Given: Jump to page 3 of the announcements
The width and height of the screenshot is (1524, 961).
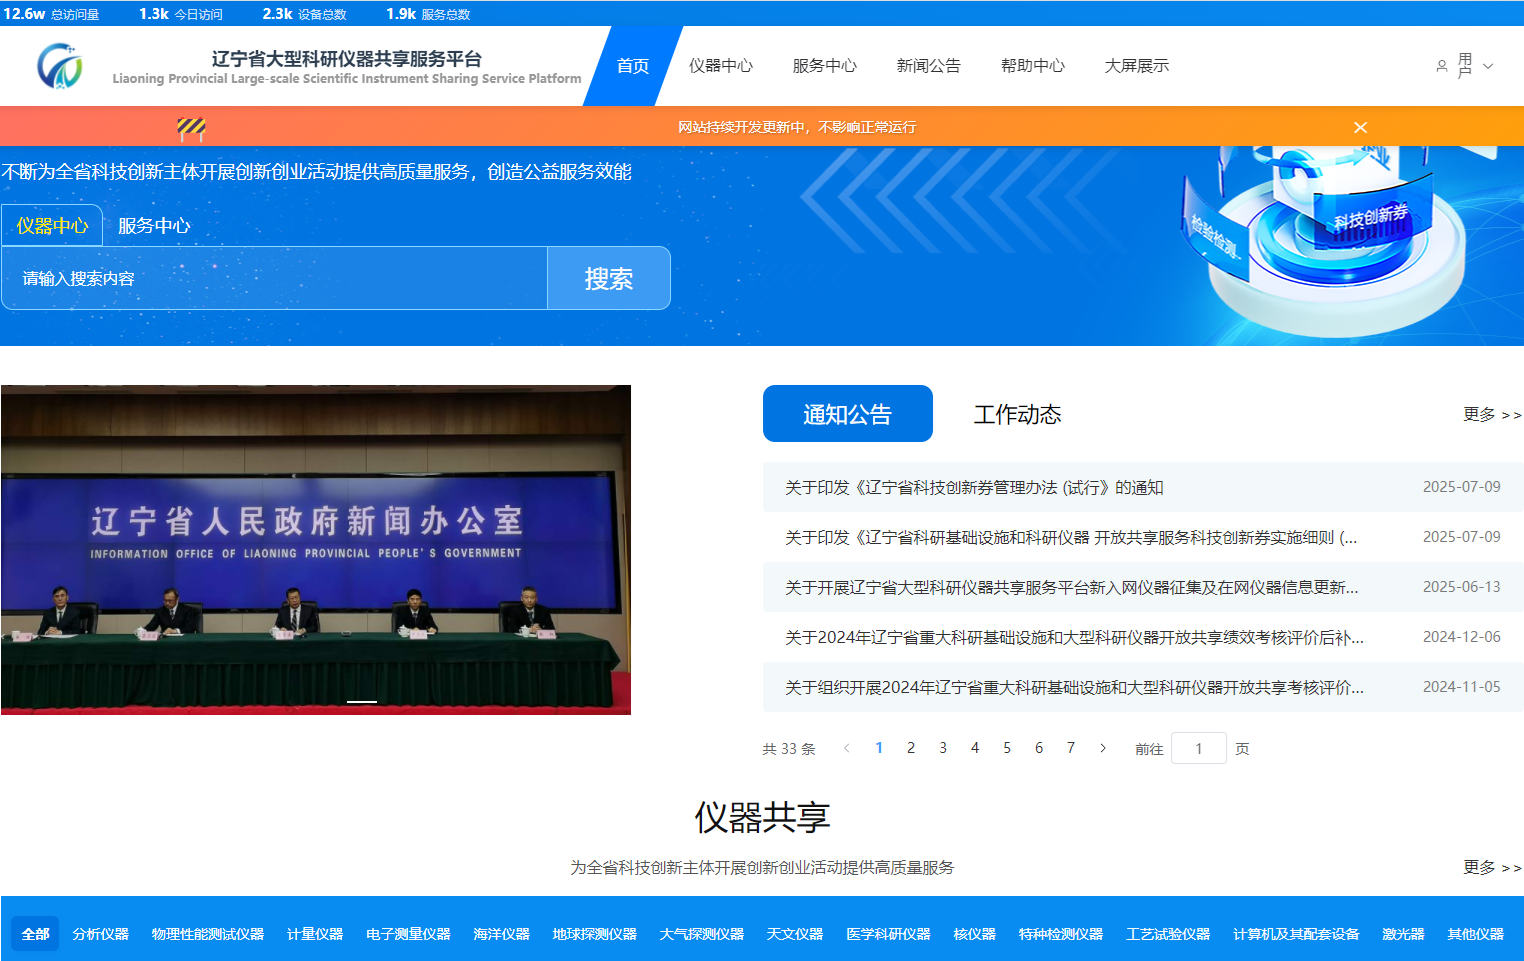Looking at the screenshot, I should coord(942,747).
